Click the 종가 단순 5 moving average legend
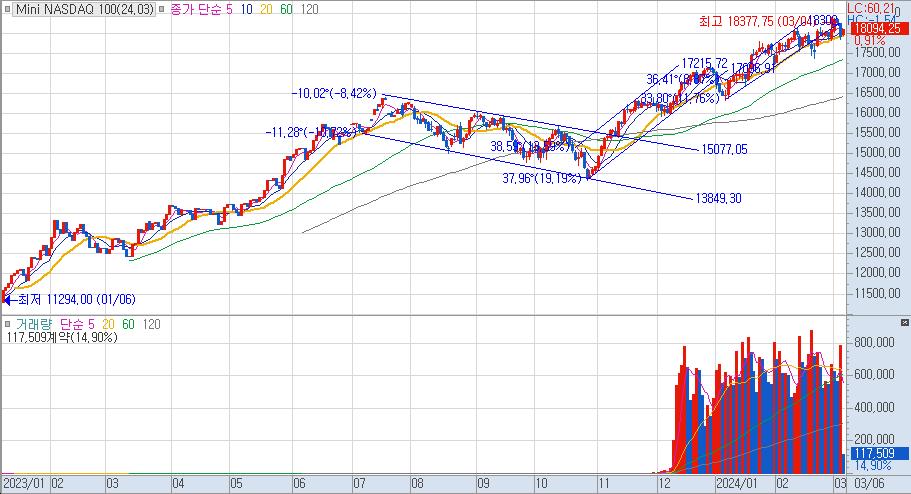Screen dimensions: 911x494 pos(201,9)
